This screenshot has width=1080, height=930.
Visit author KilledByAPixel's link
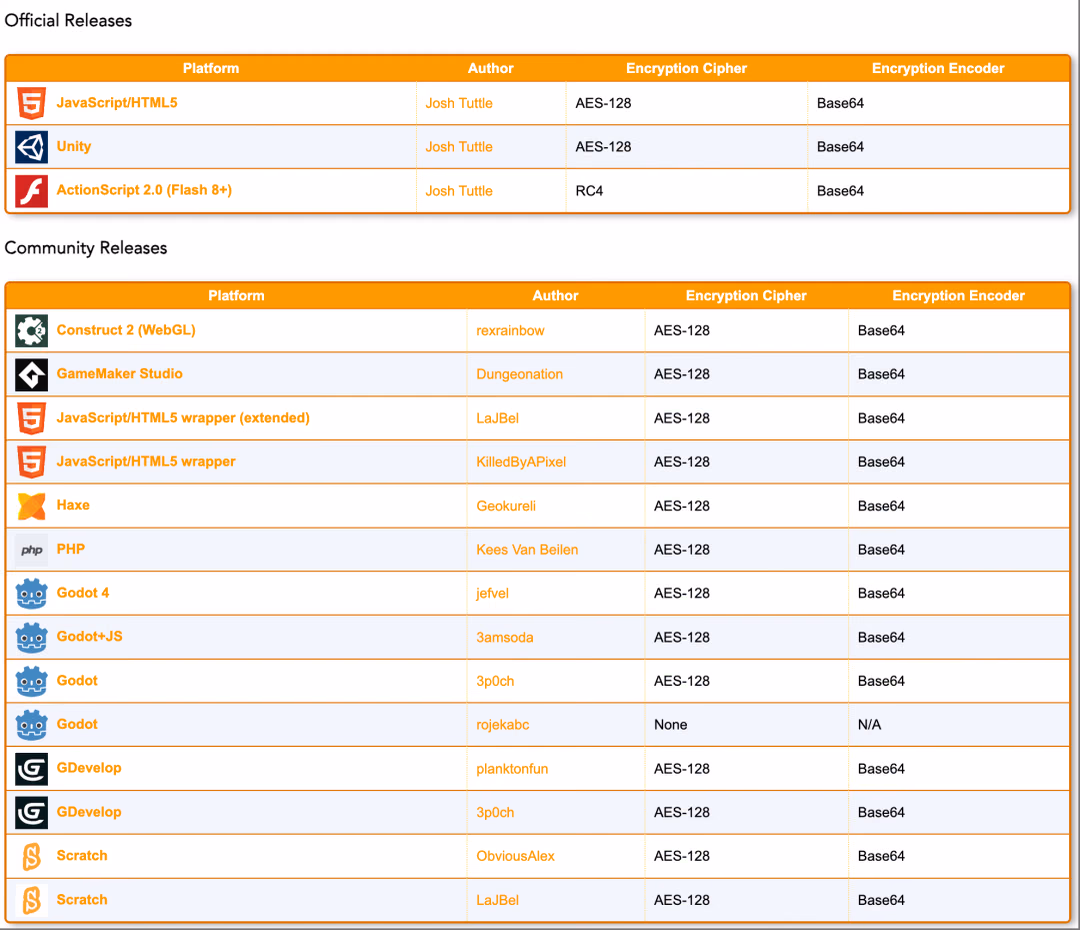(x=521, y=462)
